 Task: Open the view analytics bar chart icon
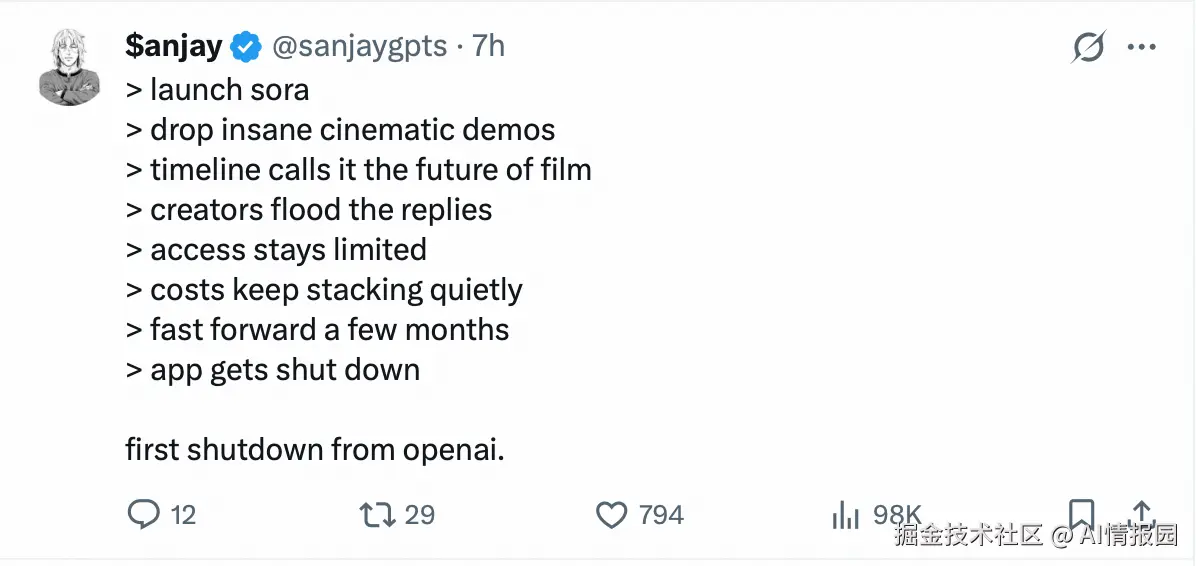(x=845, y=515)
